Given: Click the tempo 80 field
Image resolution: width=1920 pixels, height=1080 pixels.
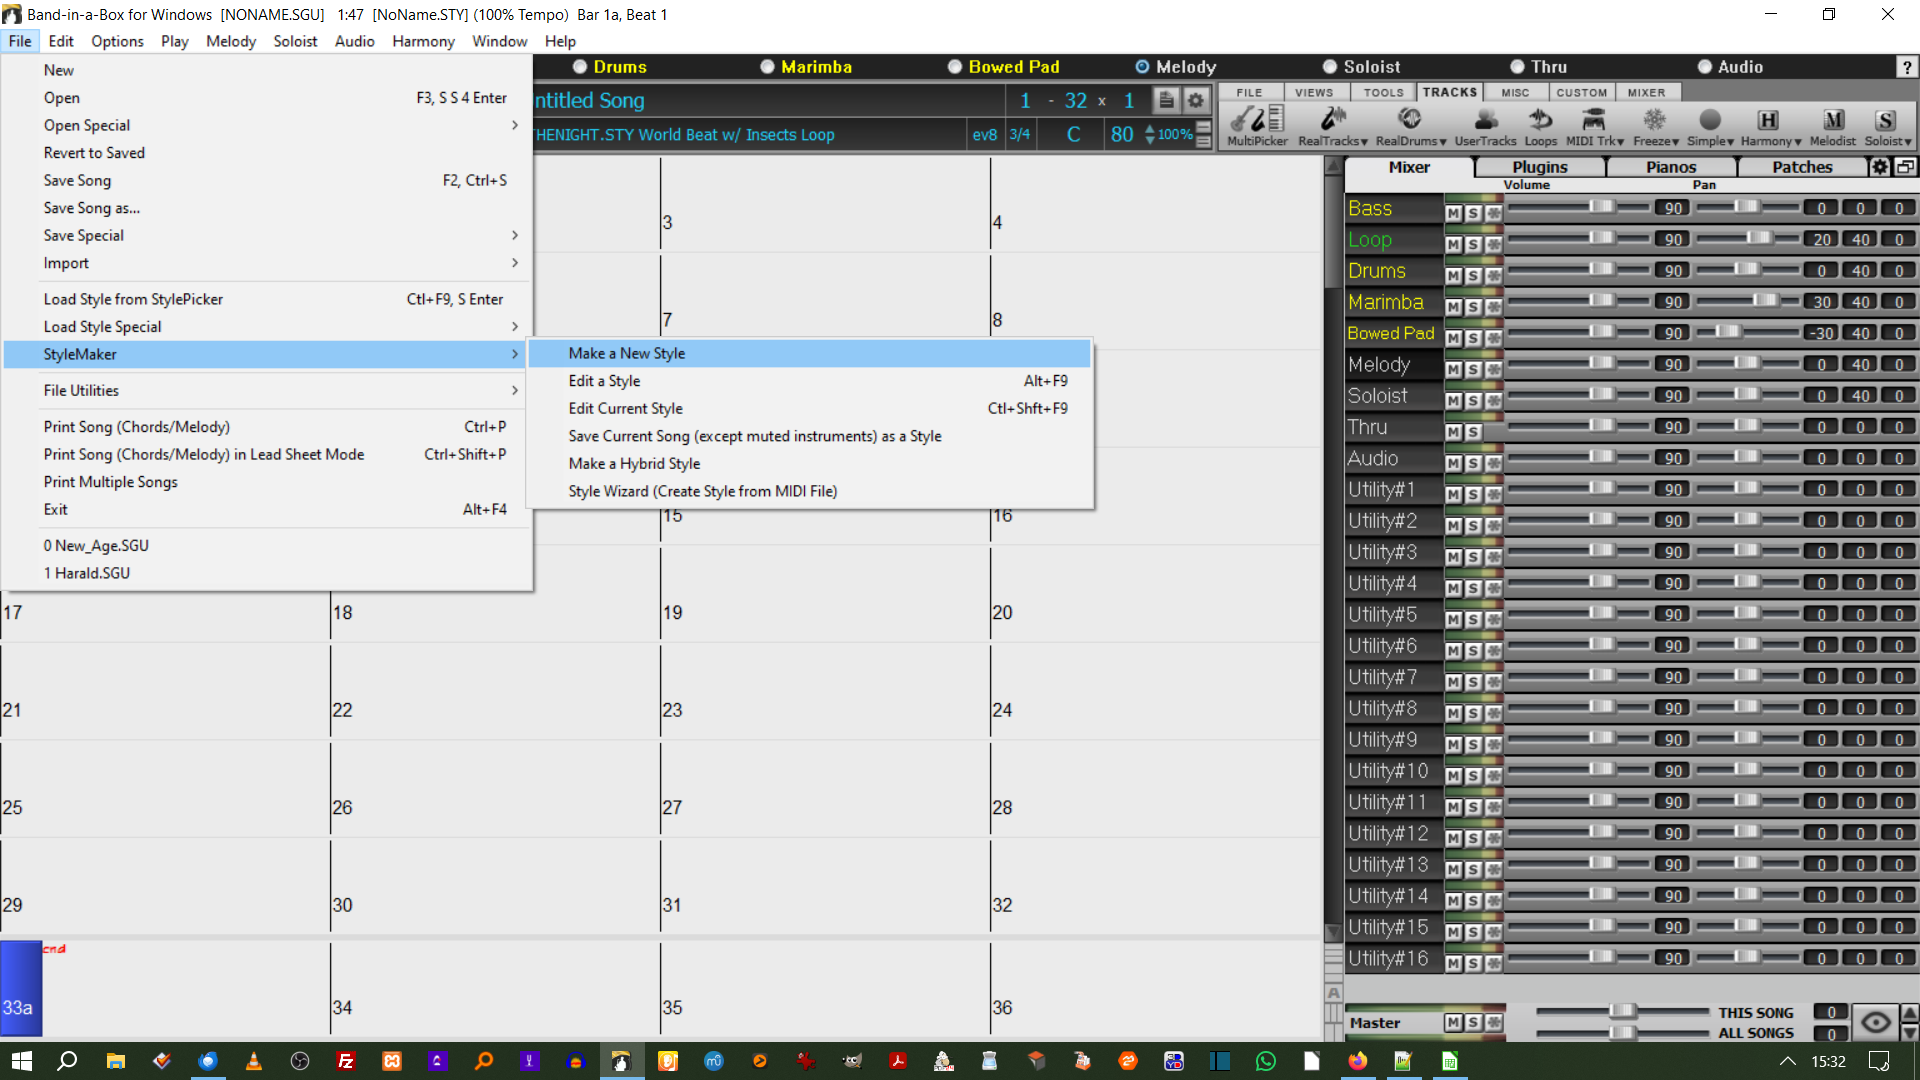Looking at the screenshot, I should point(1122,134).
